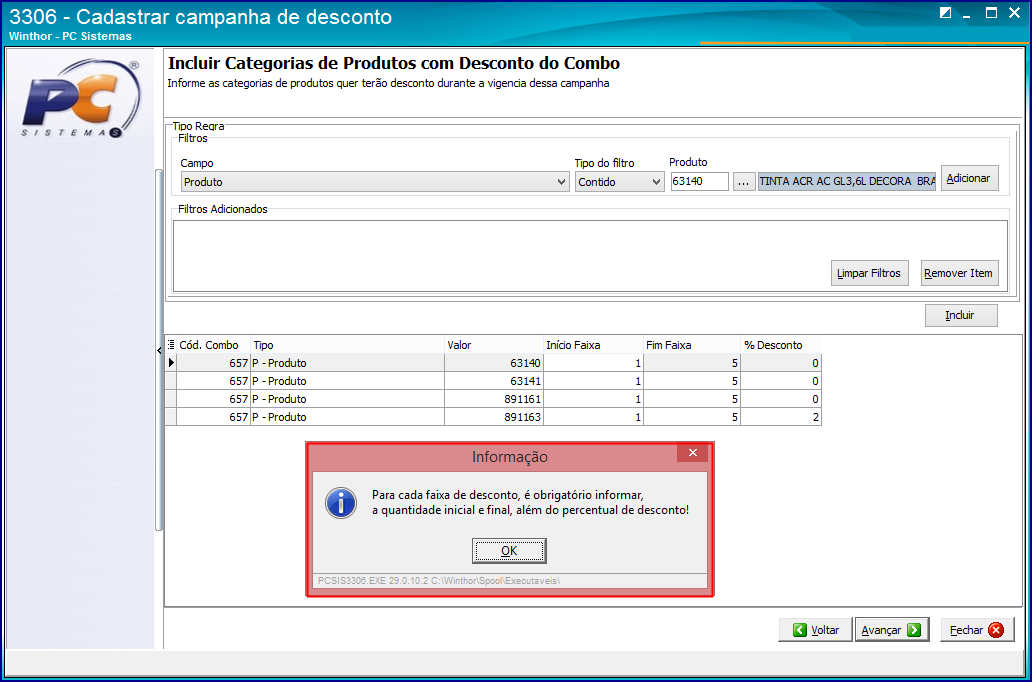Click the Voltar button

[815, 630]
